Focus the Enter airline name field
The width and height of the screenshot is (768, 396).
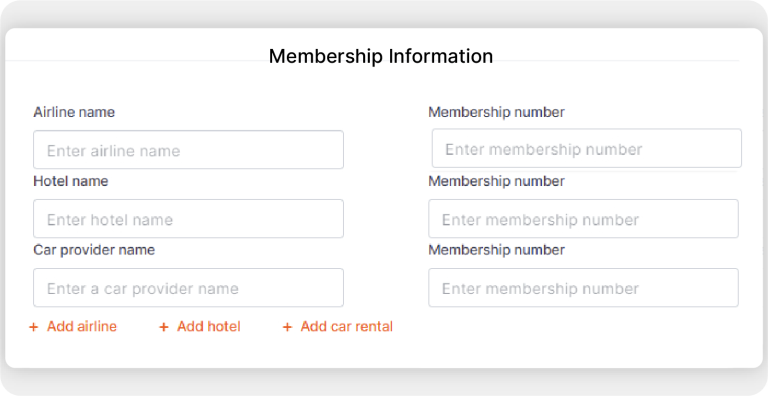[x=189, y=149]
